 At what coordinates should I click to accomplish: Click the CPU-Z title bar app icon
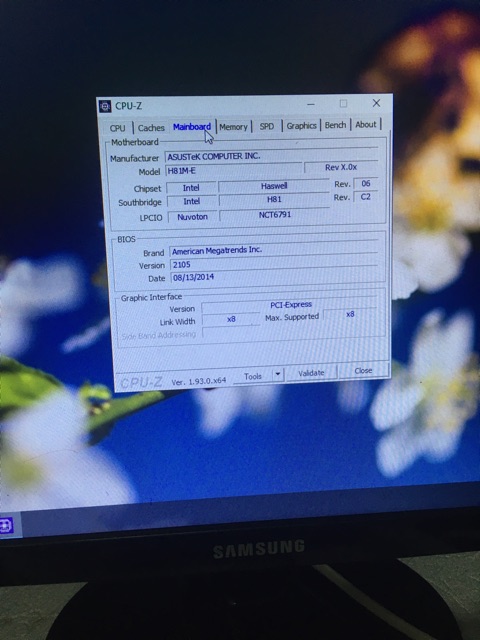point(105,106)
